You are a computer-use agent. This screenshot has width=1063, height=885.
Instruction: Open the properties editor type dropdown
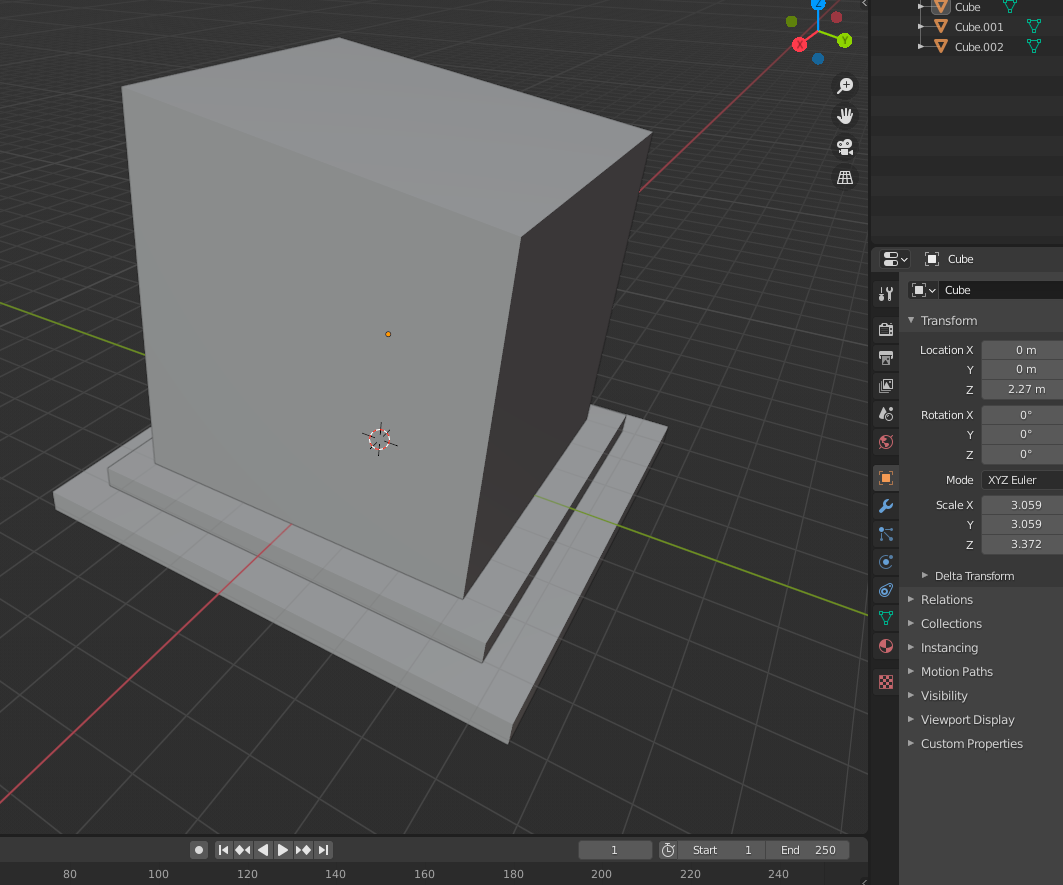895,259
